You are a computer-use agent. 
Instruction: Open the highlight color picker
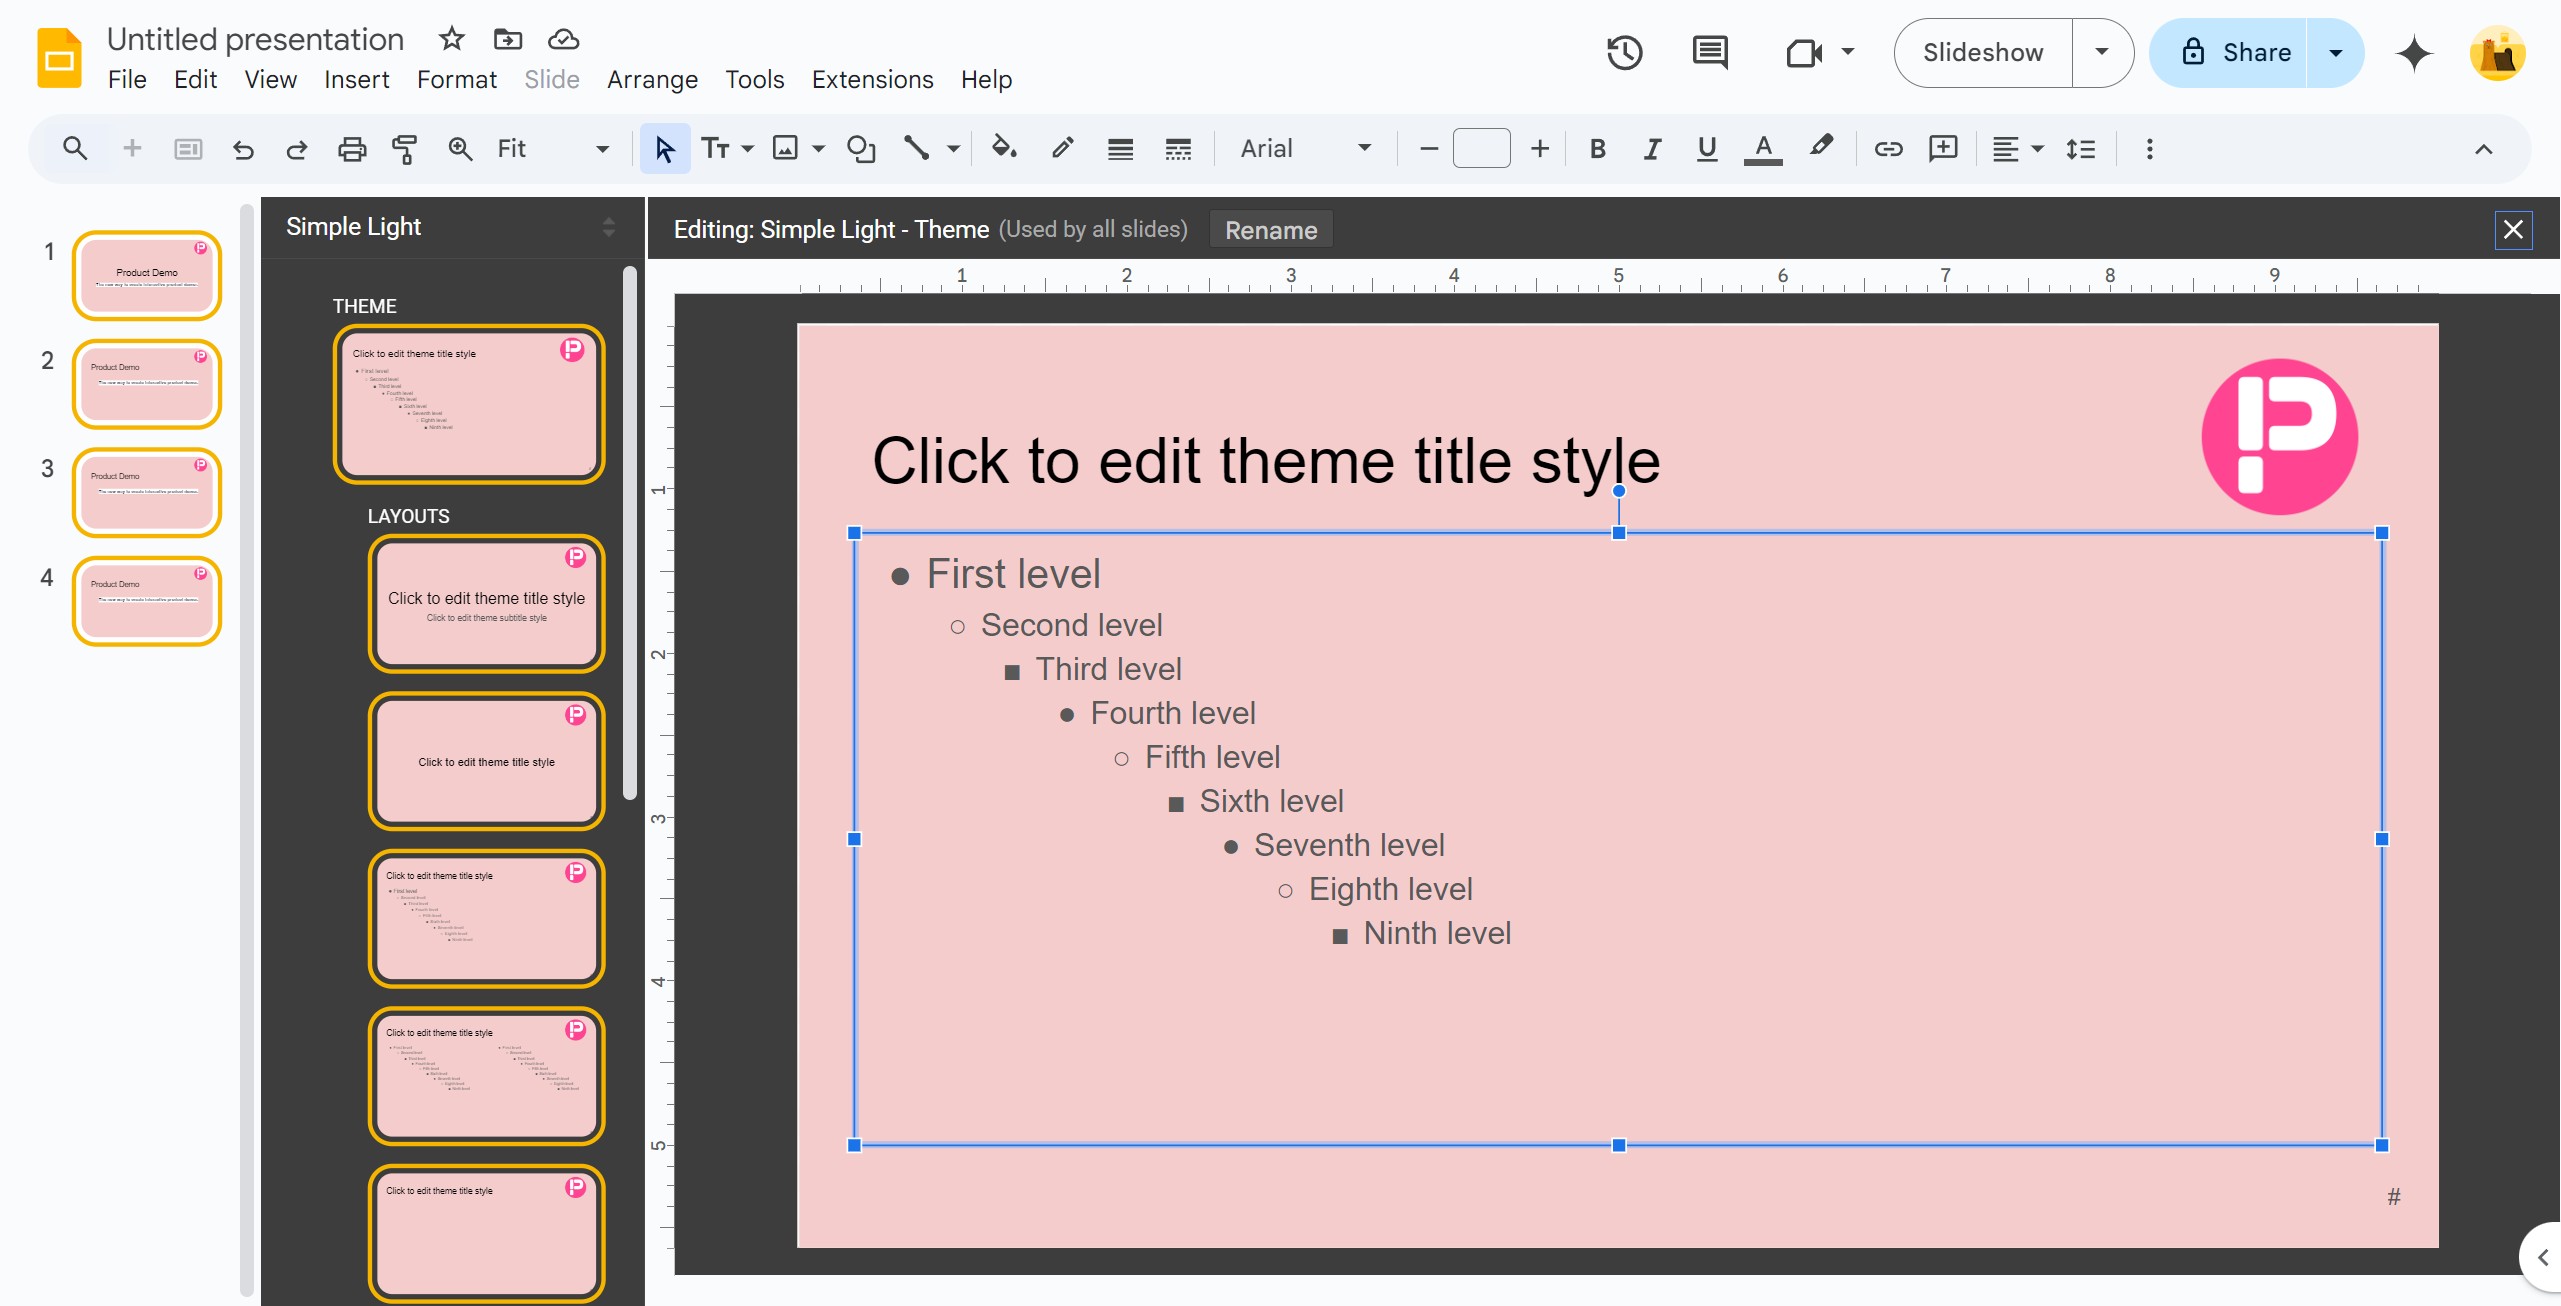coord(1821,148)
